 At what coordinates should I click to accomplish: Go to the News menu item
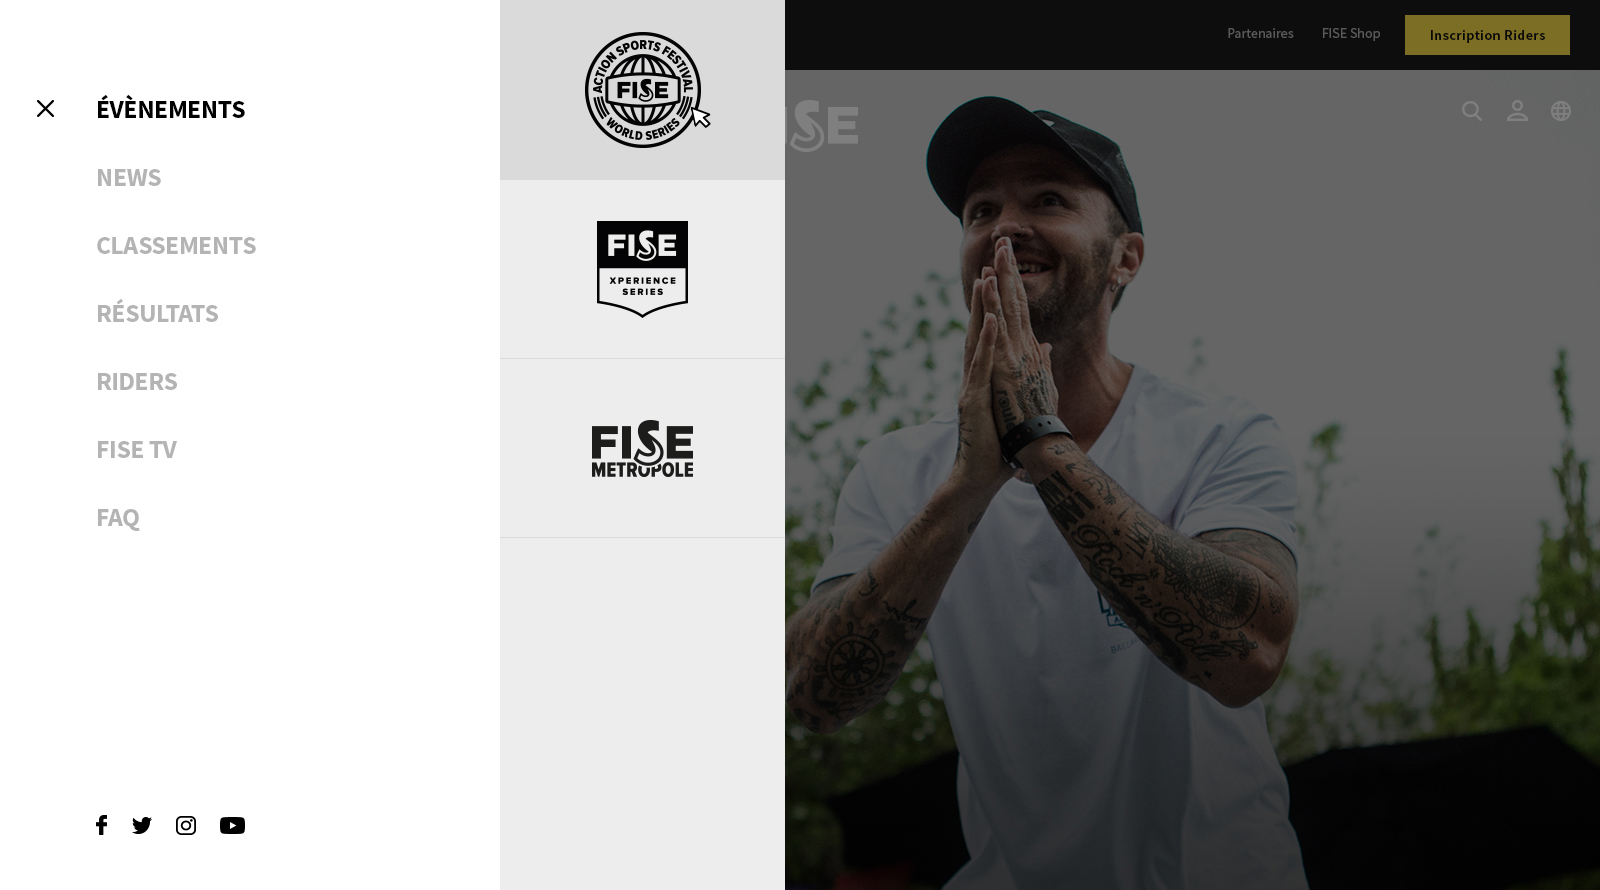[x=129, y=177]
